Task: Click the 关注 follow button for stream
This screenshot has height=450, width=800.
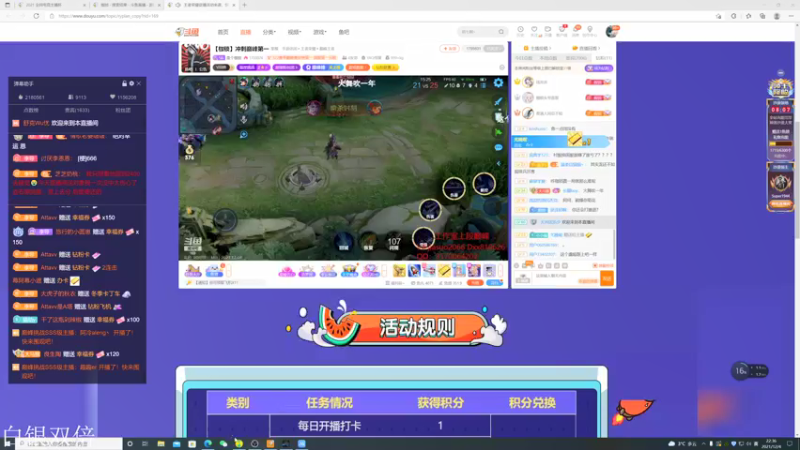Action: click(449, 48)
